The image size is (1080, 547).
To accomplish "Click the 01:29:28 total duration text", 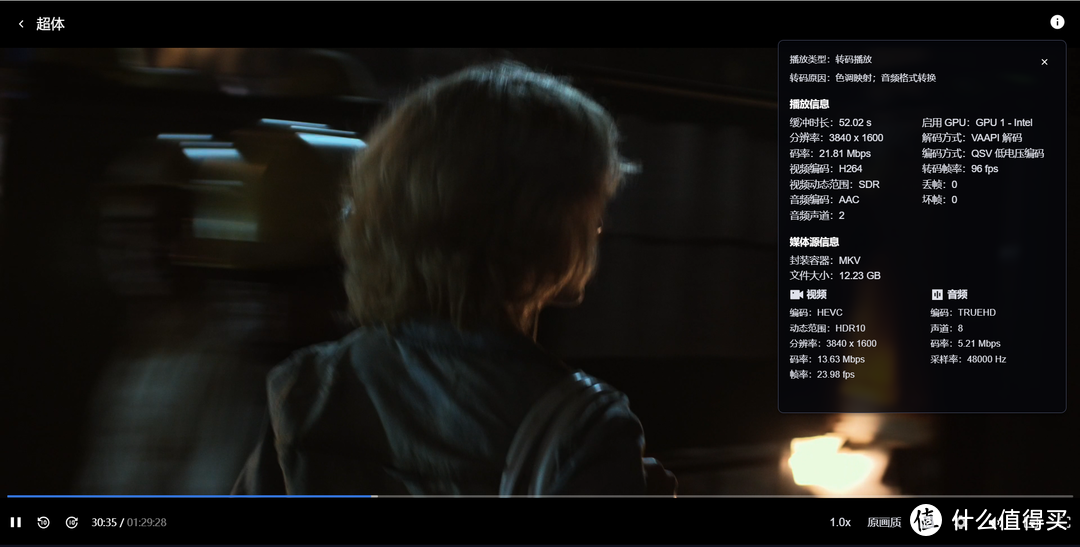I will click(x=147, y=522).
